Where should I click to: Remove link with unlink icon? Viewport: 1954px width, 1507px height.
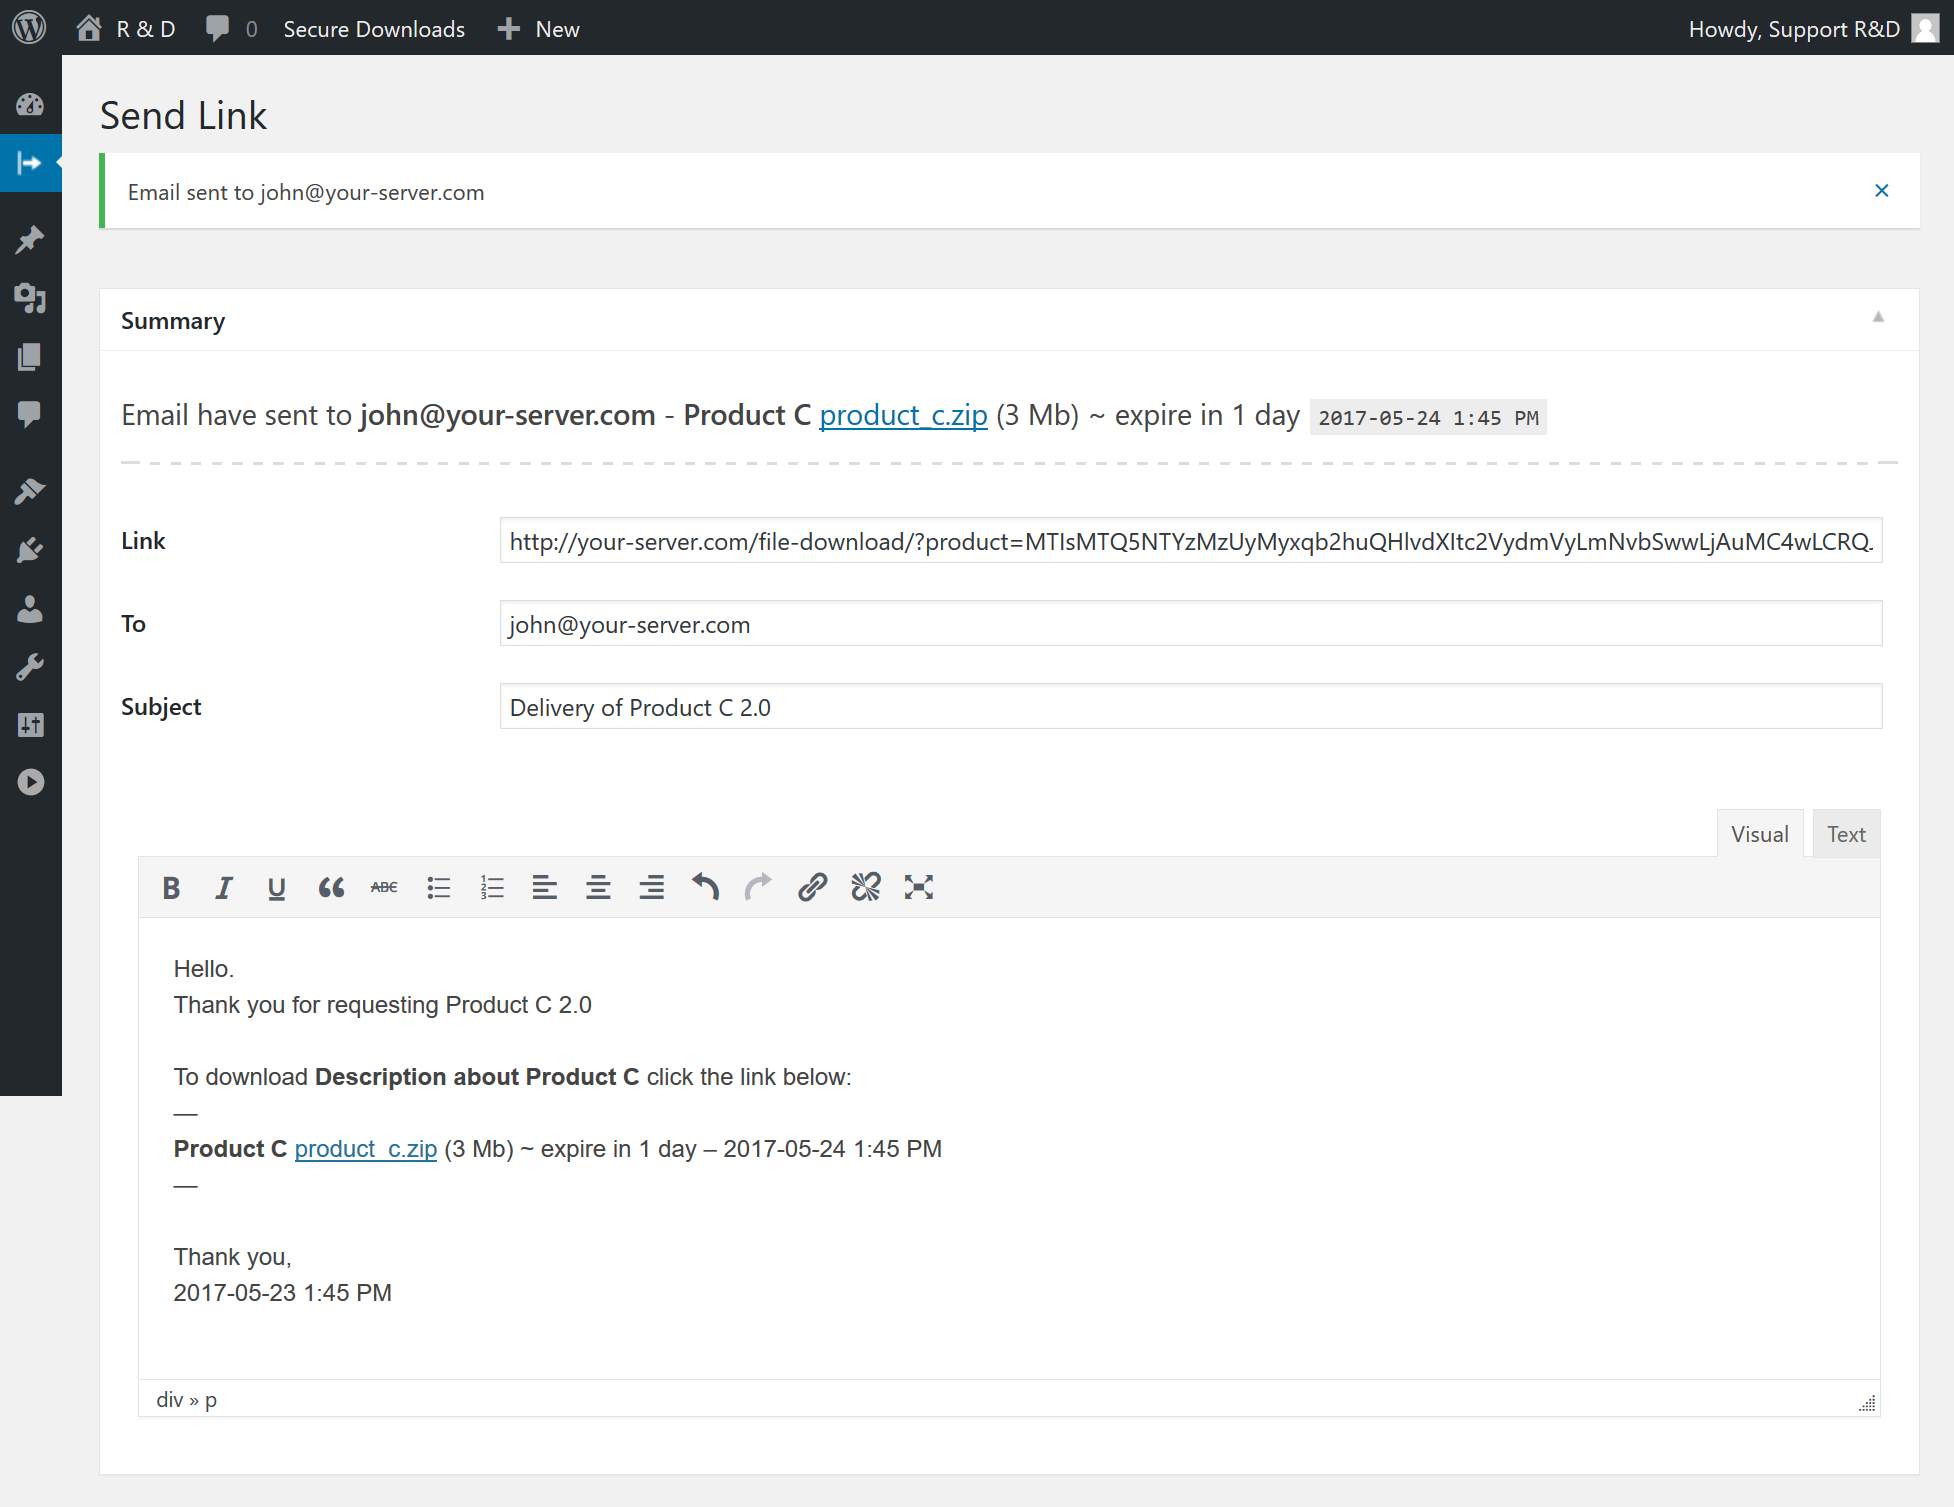coord(865,887)
